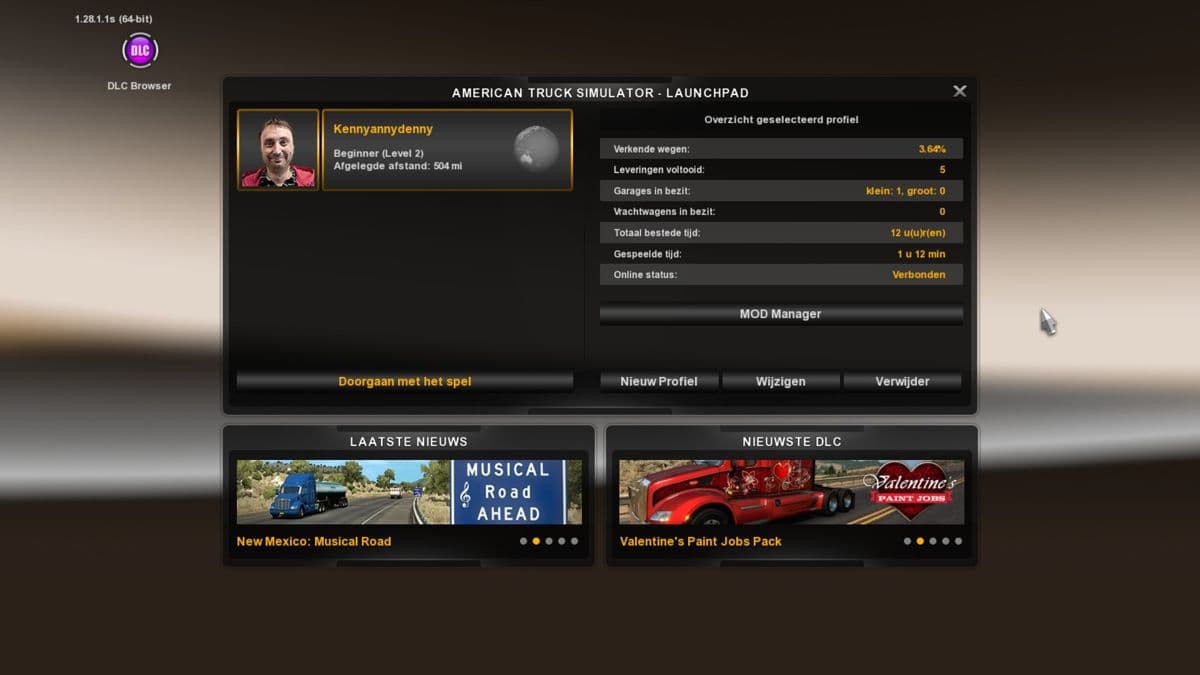Open the MOD Manager
This screenshot has width=1200, height=675.
point(781,314)
